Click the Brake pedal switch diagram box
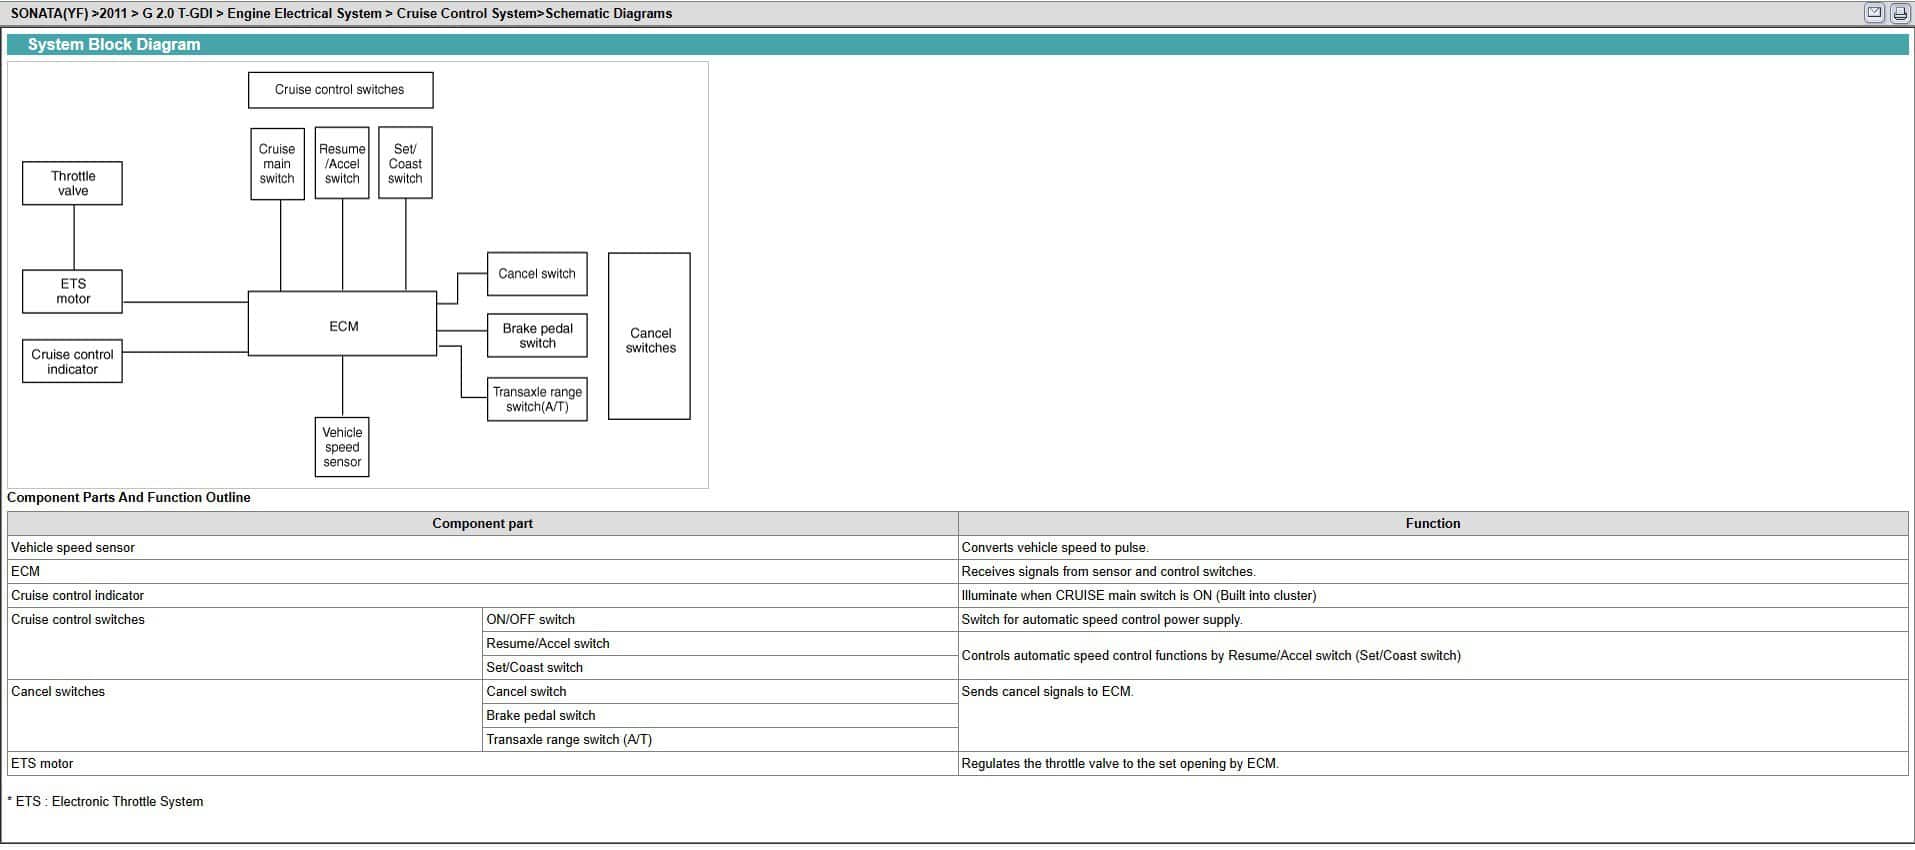This screenshot has height=850, width=1915. coord(537,335)
